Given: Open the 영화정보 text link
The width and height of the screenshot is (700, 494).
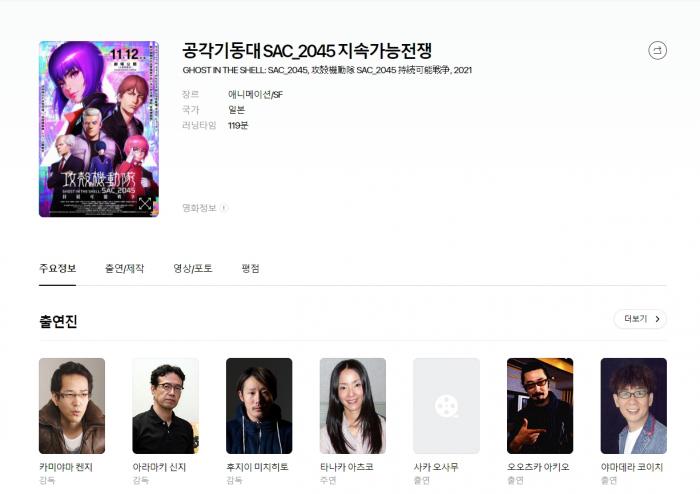Looking at the screenshot, I should point(198,208).
